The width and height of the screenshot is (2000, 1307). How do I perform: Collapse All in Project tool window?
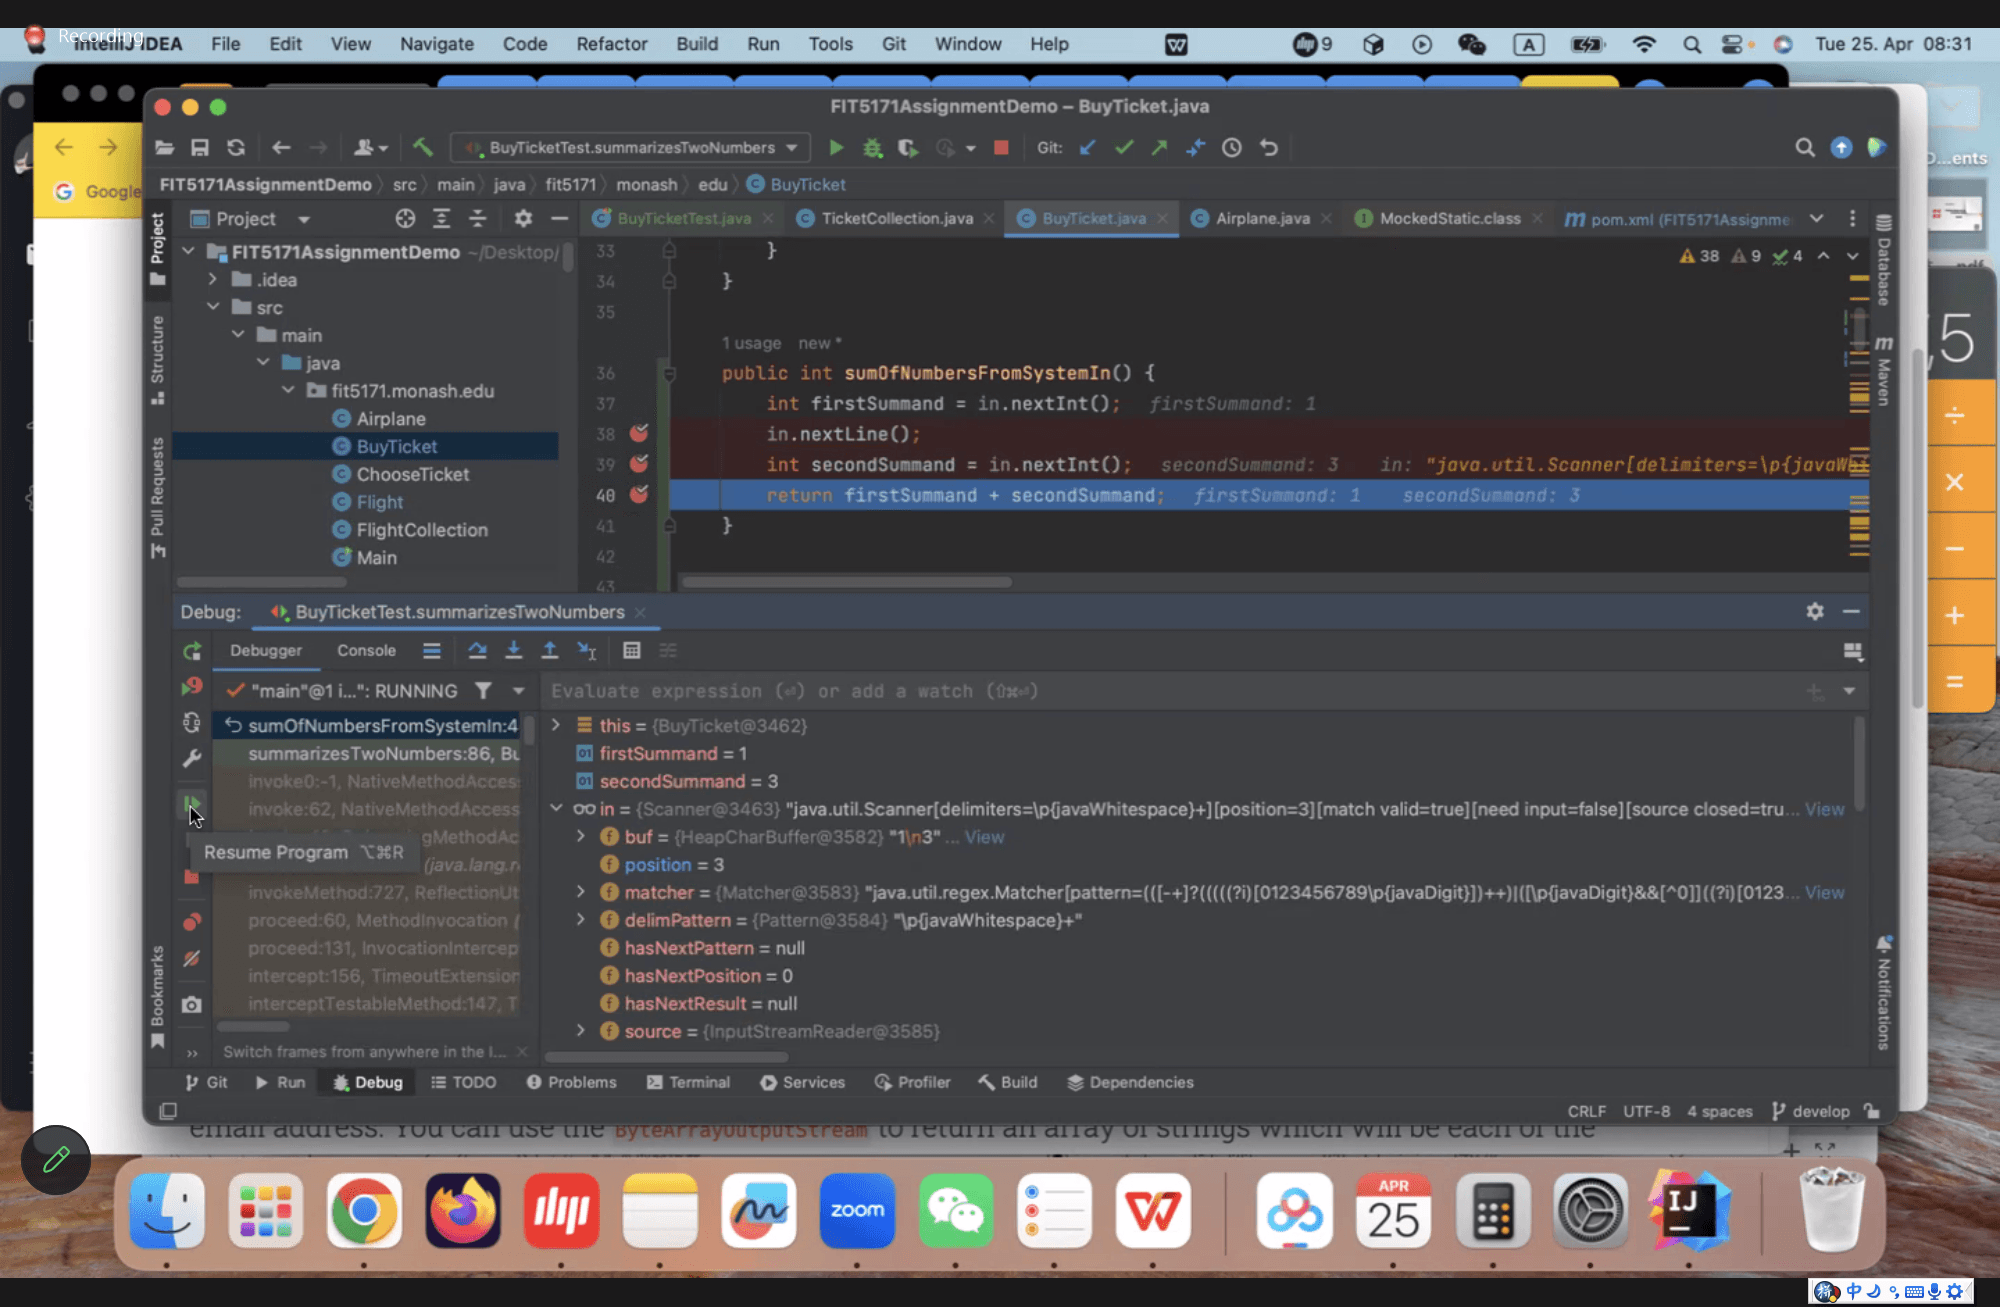pyautogui.click(x=477, y=218)
